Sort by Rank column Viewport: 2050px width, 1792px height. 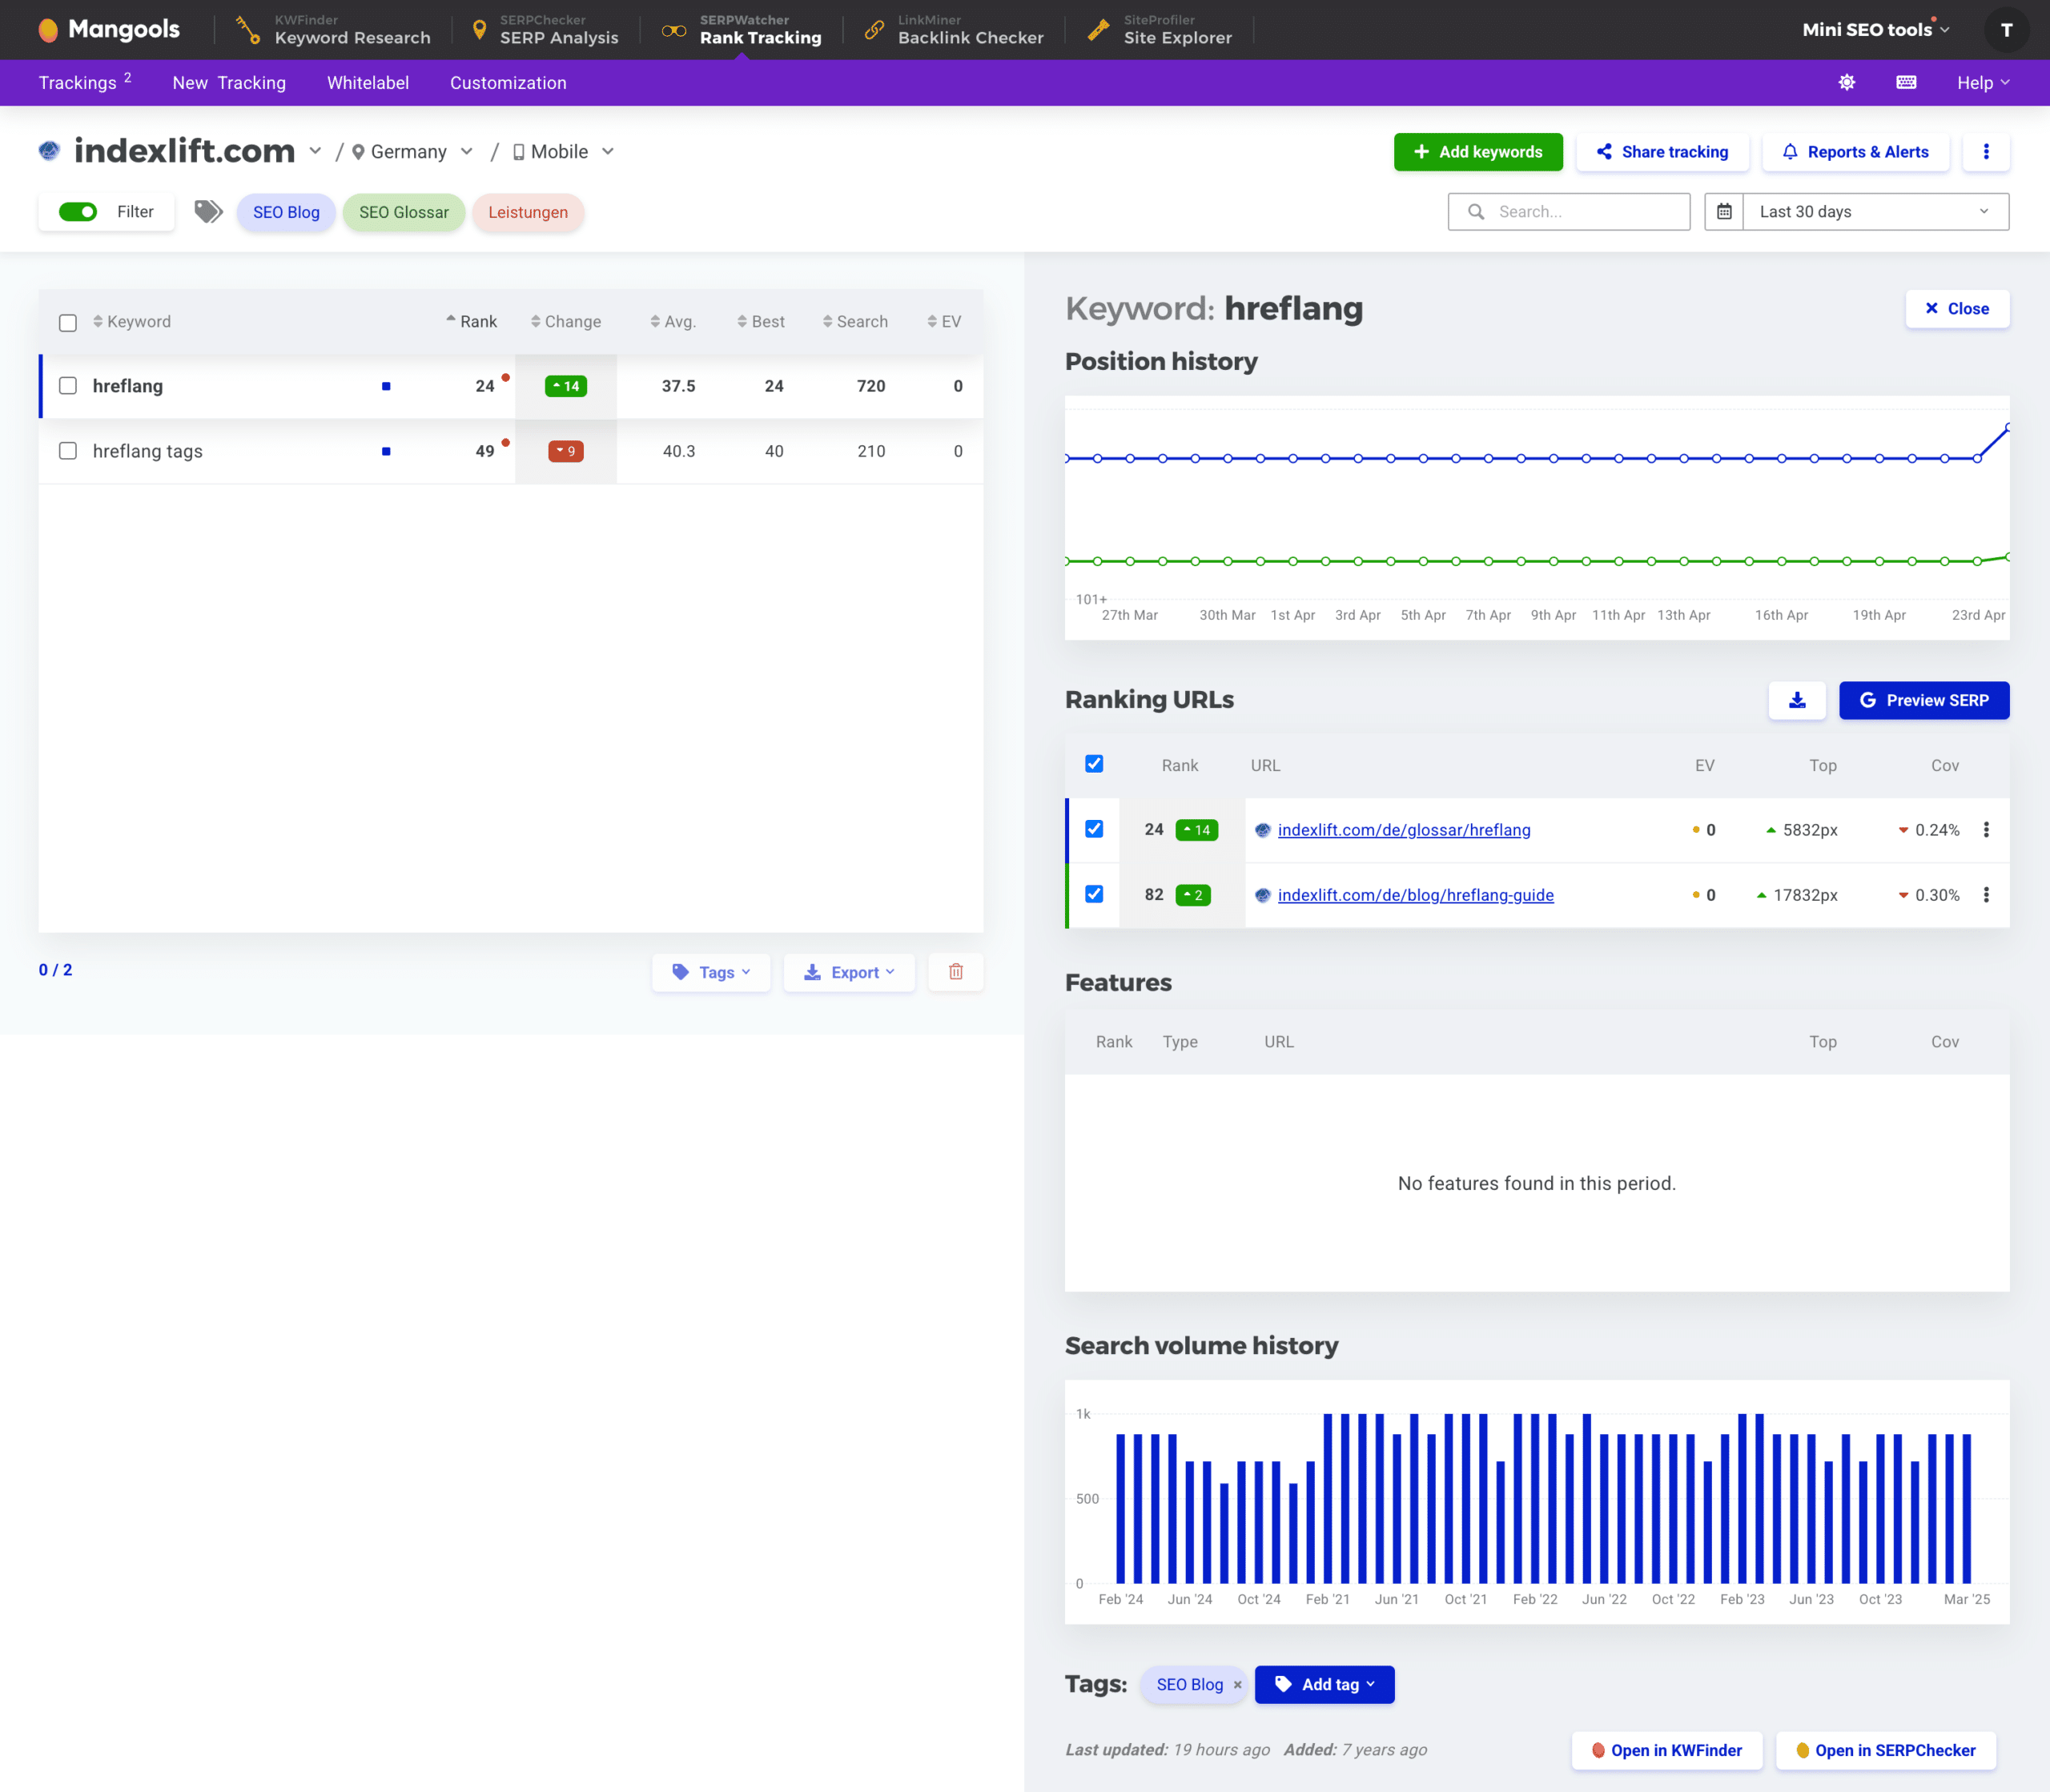click(x=471, y=322)
